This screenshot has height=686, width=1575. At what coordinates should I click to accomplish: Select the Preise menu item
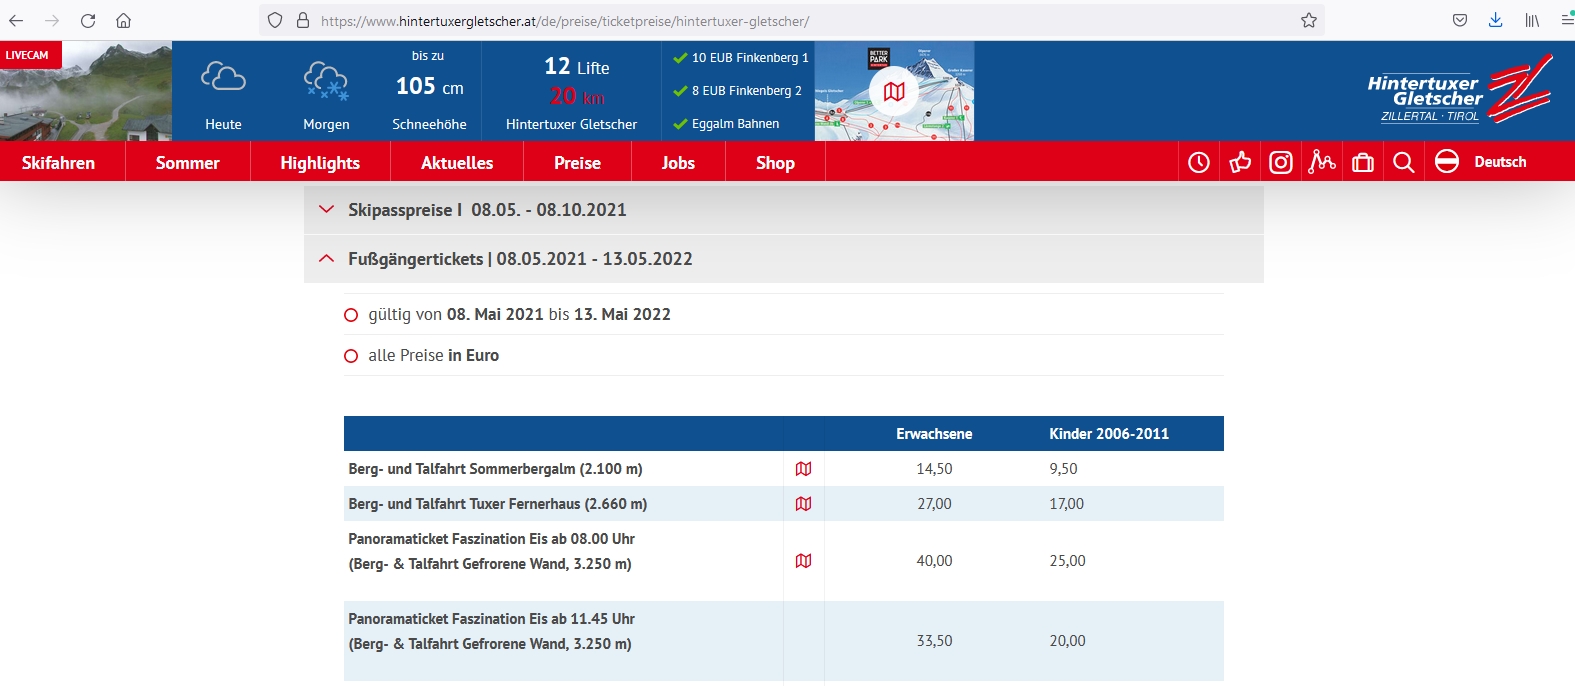pos(577,163)
